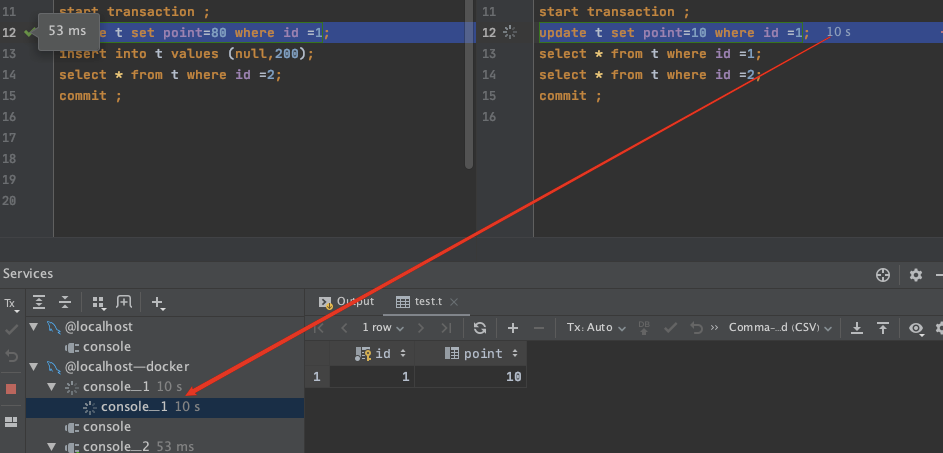The image size is (943, 453).
Task: Switch to the Output tab
Action: [346, 301]
